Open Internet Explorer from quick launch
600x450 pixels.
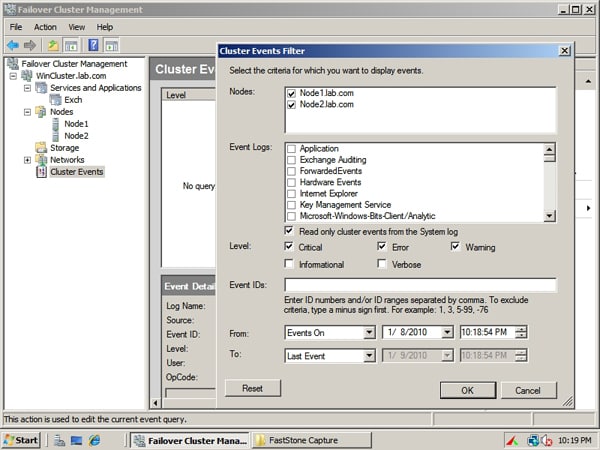pos(95,441)
